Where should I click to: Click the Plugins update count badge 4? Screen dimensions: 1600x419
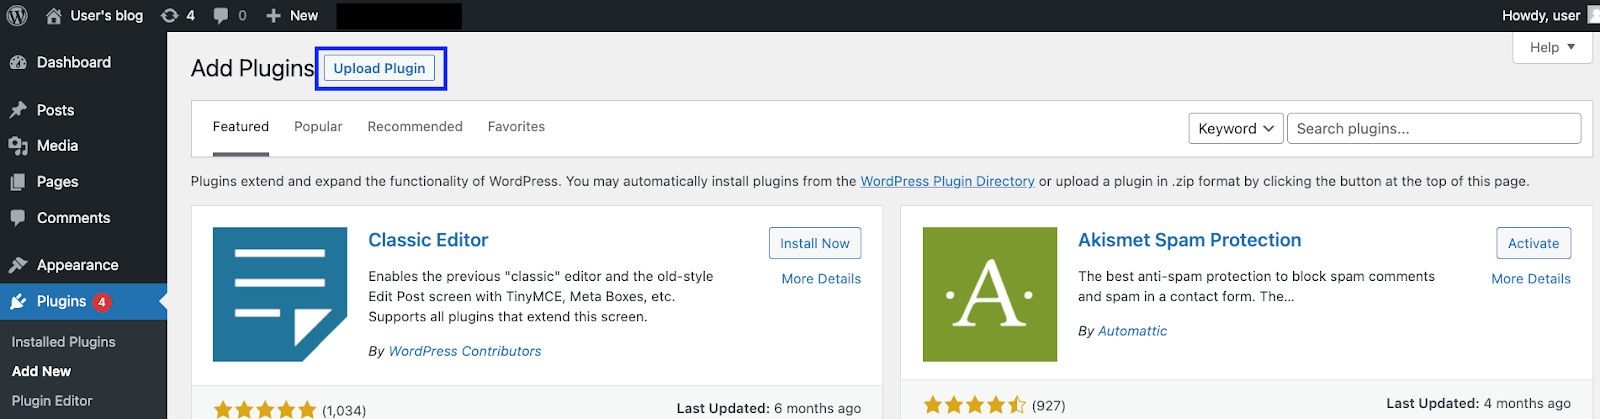(x=102, y=302)
